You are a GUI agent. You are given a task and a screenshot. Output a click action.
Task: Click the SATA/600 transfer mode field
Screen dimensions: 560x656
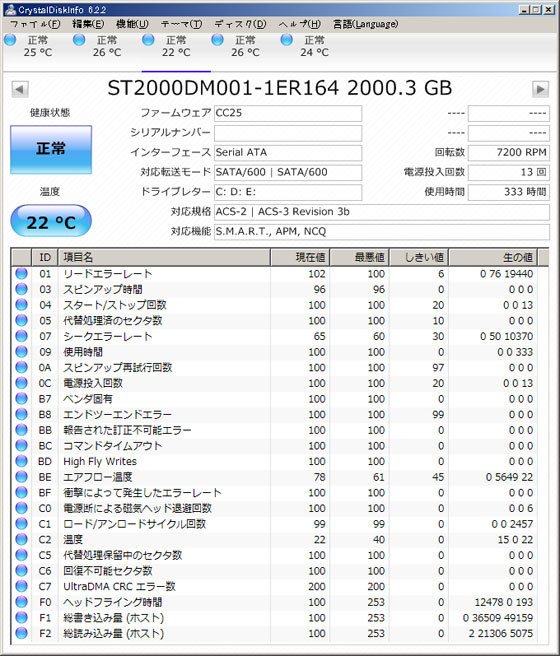click(x=288, y=172)
